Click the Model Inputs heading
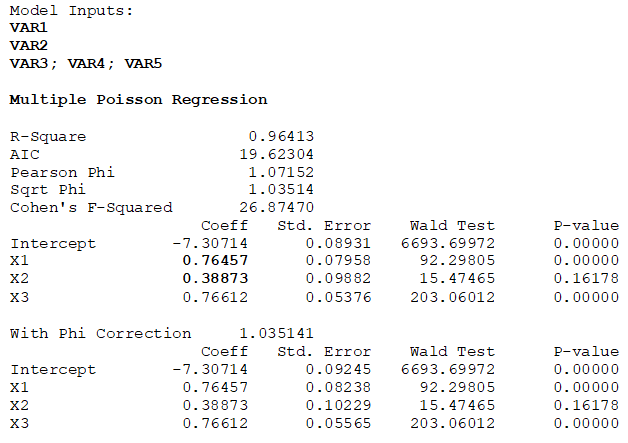This screenshot has height=443, width=628. pyautogui.click(x=71, y=10)
